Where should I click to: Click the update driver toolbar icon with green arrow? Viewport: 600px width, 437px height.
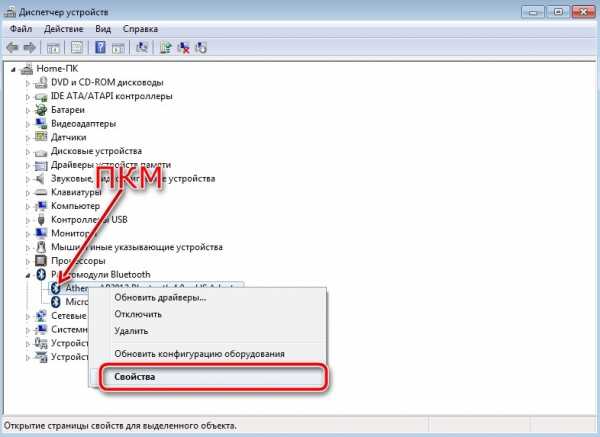tap(166, 48)
